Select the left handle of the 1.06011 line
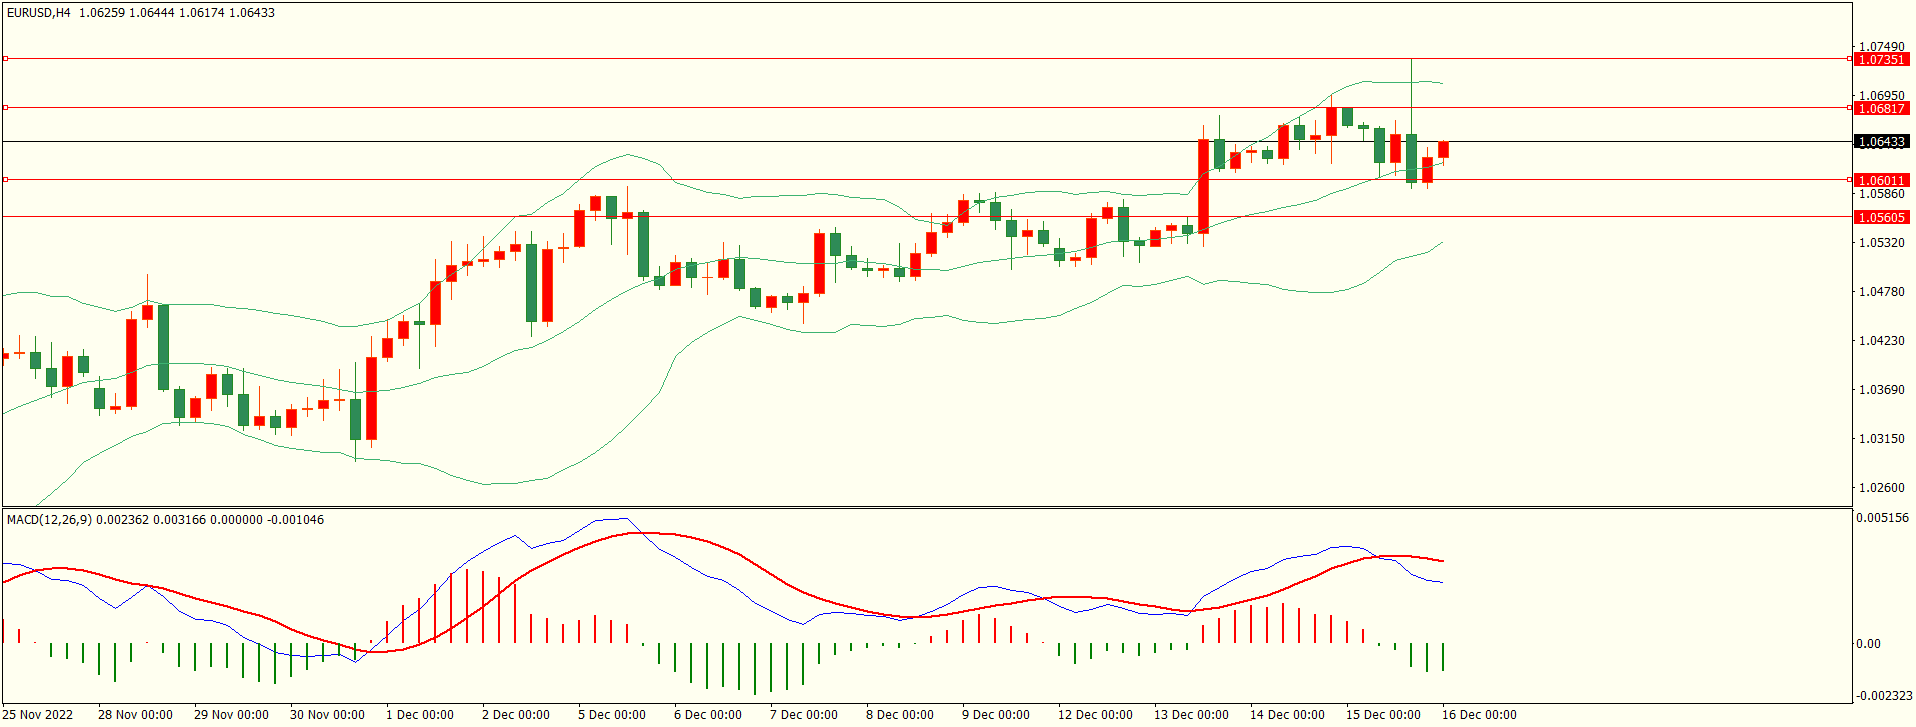Image resolution: width=1916 pixels, height=727 pixels. click(5, 180)
